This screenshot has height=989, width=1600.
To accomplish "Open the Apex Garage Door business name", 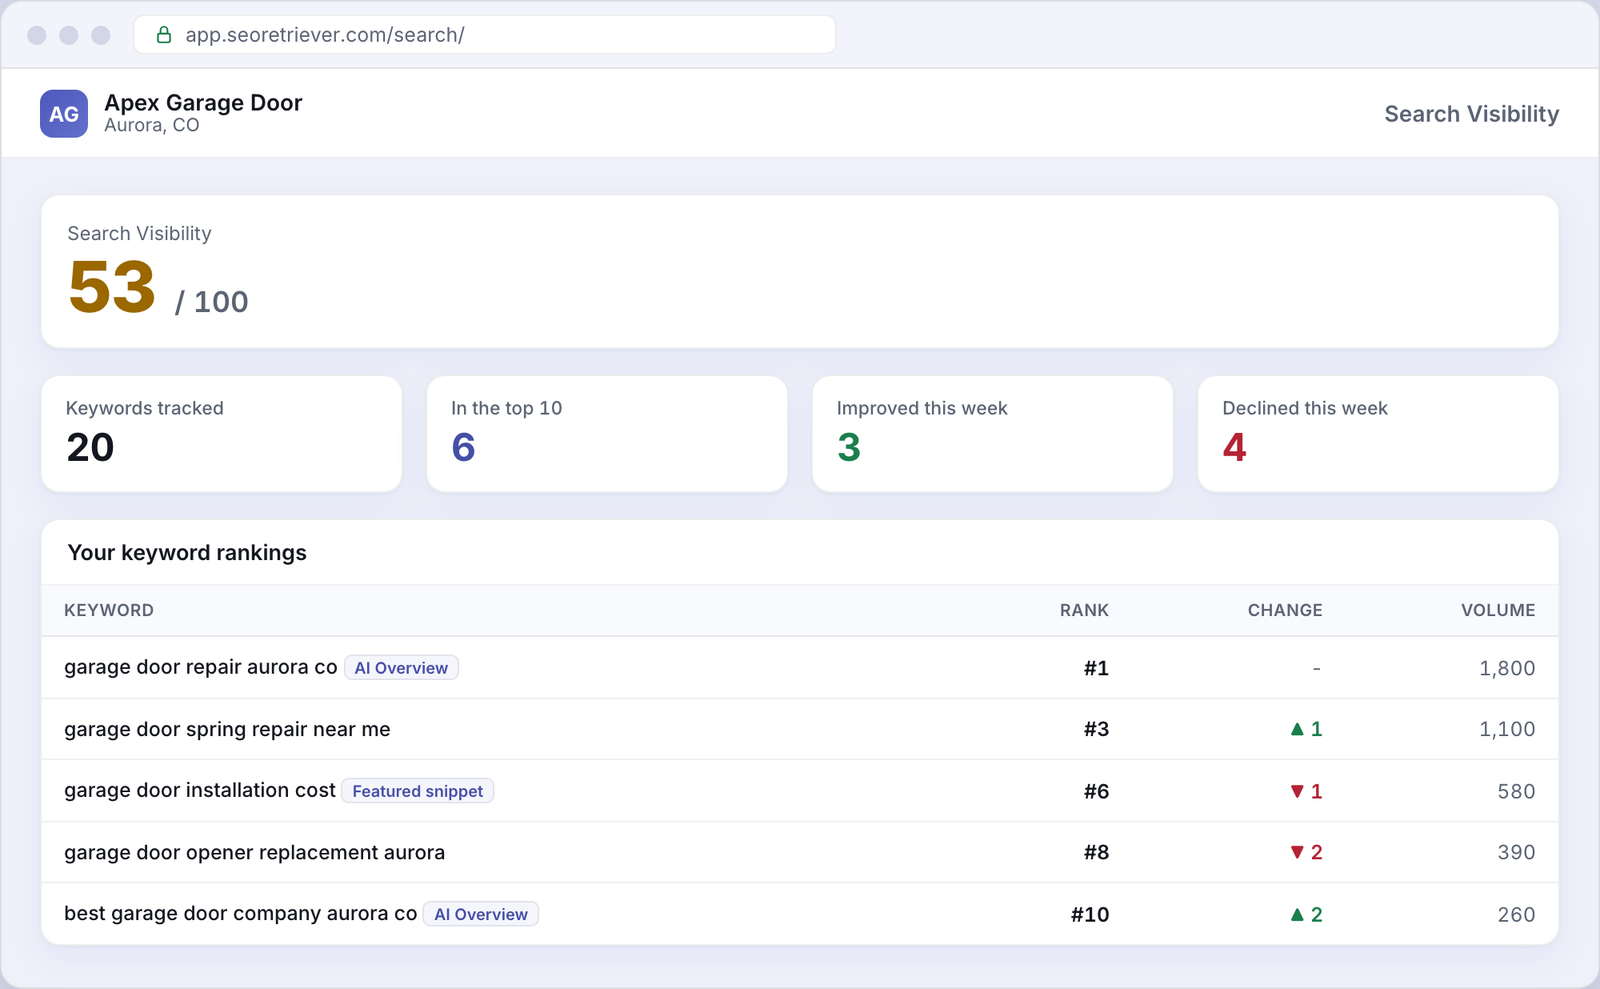I will click(x=203, y=103).
